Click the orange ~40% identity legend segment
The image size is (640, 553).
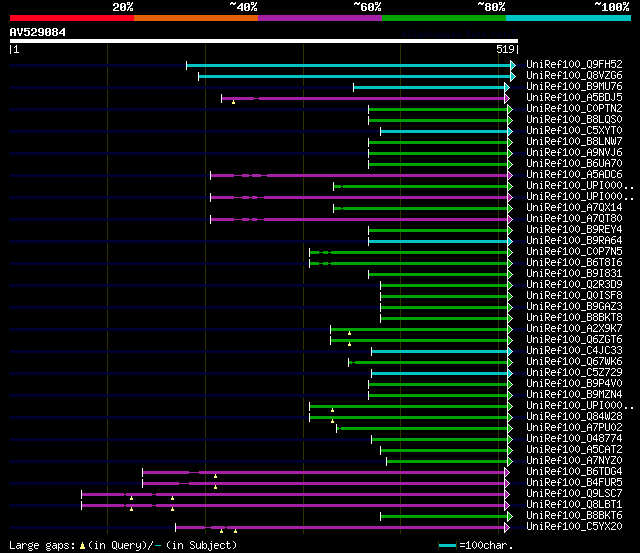click(x=196, y=18)
